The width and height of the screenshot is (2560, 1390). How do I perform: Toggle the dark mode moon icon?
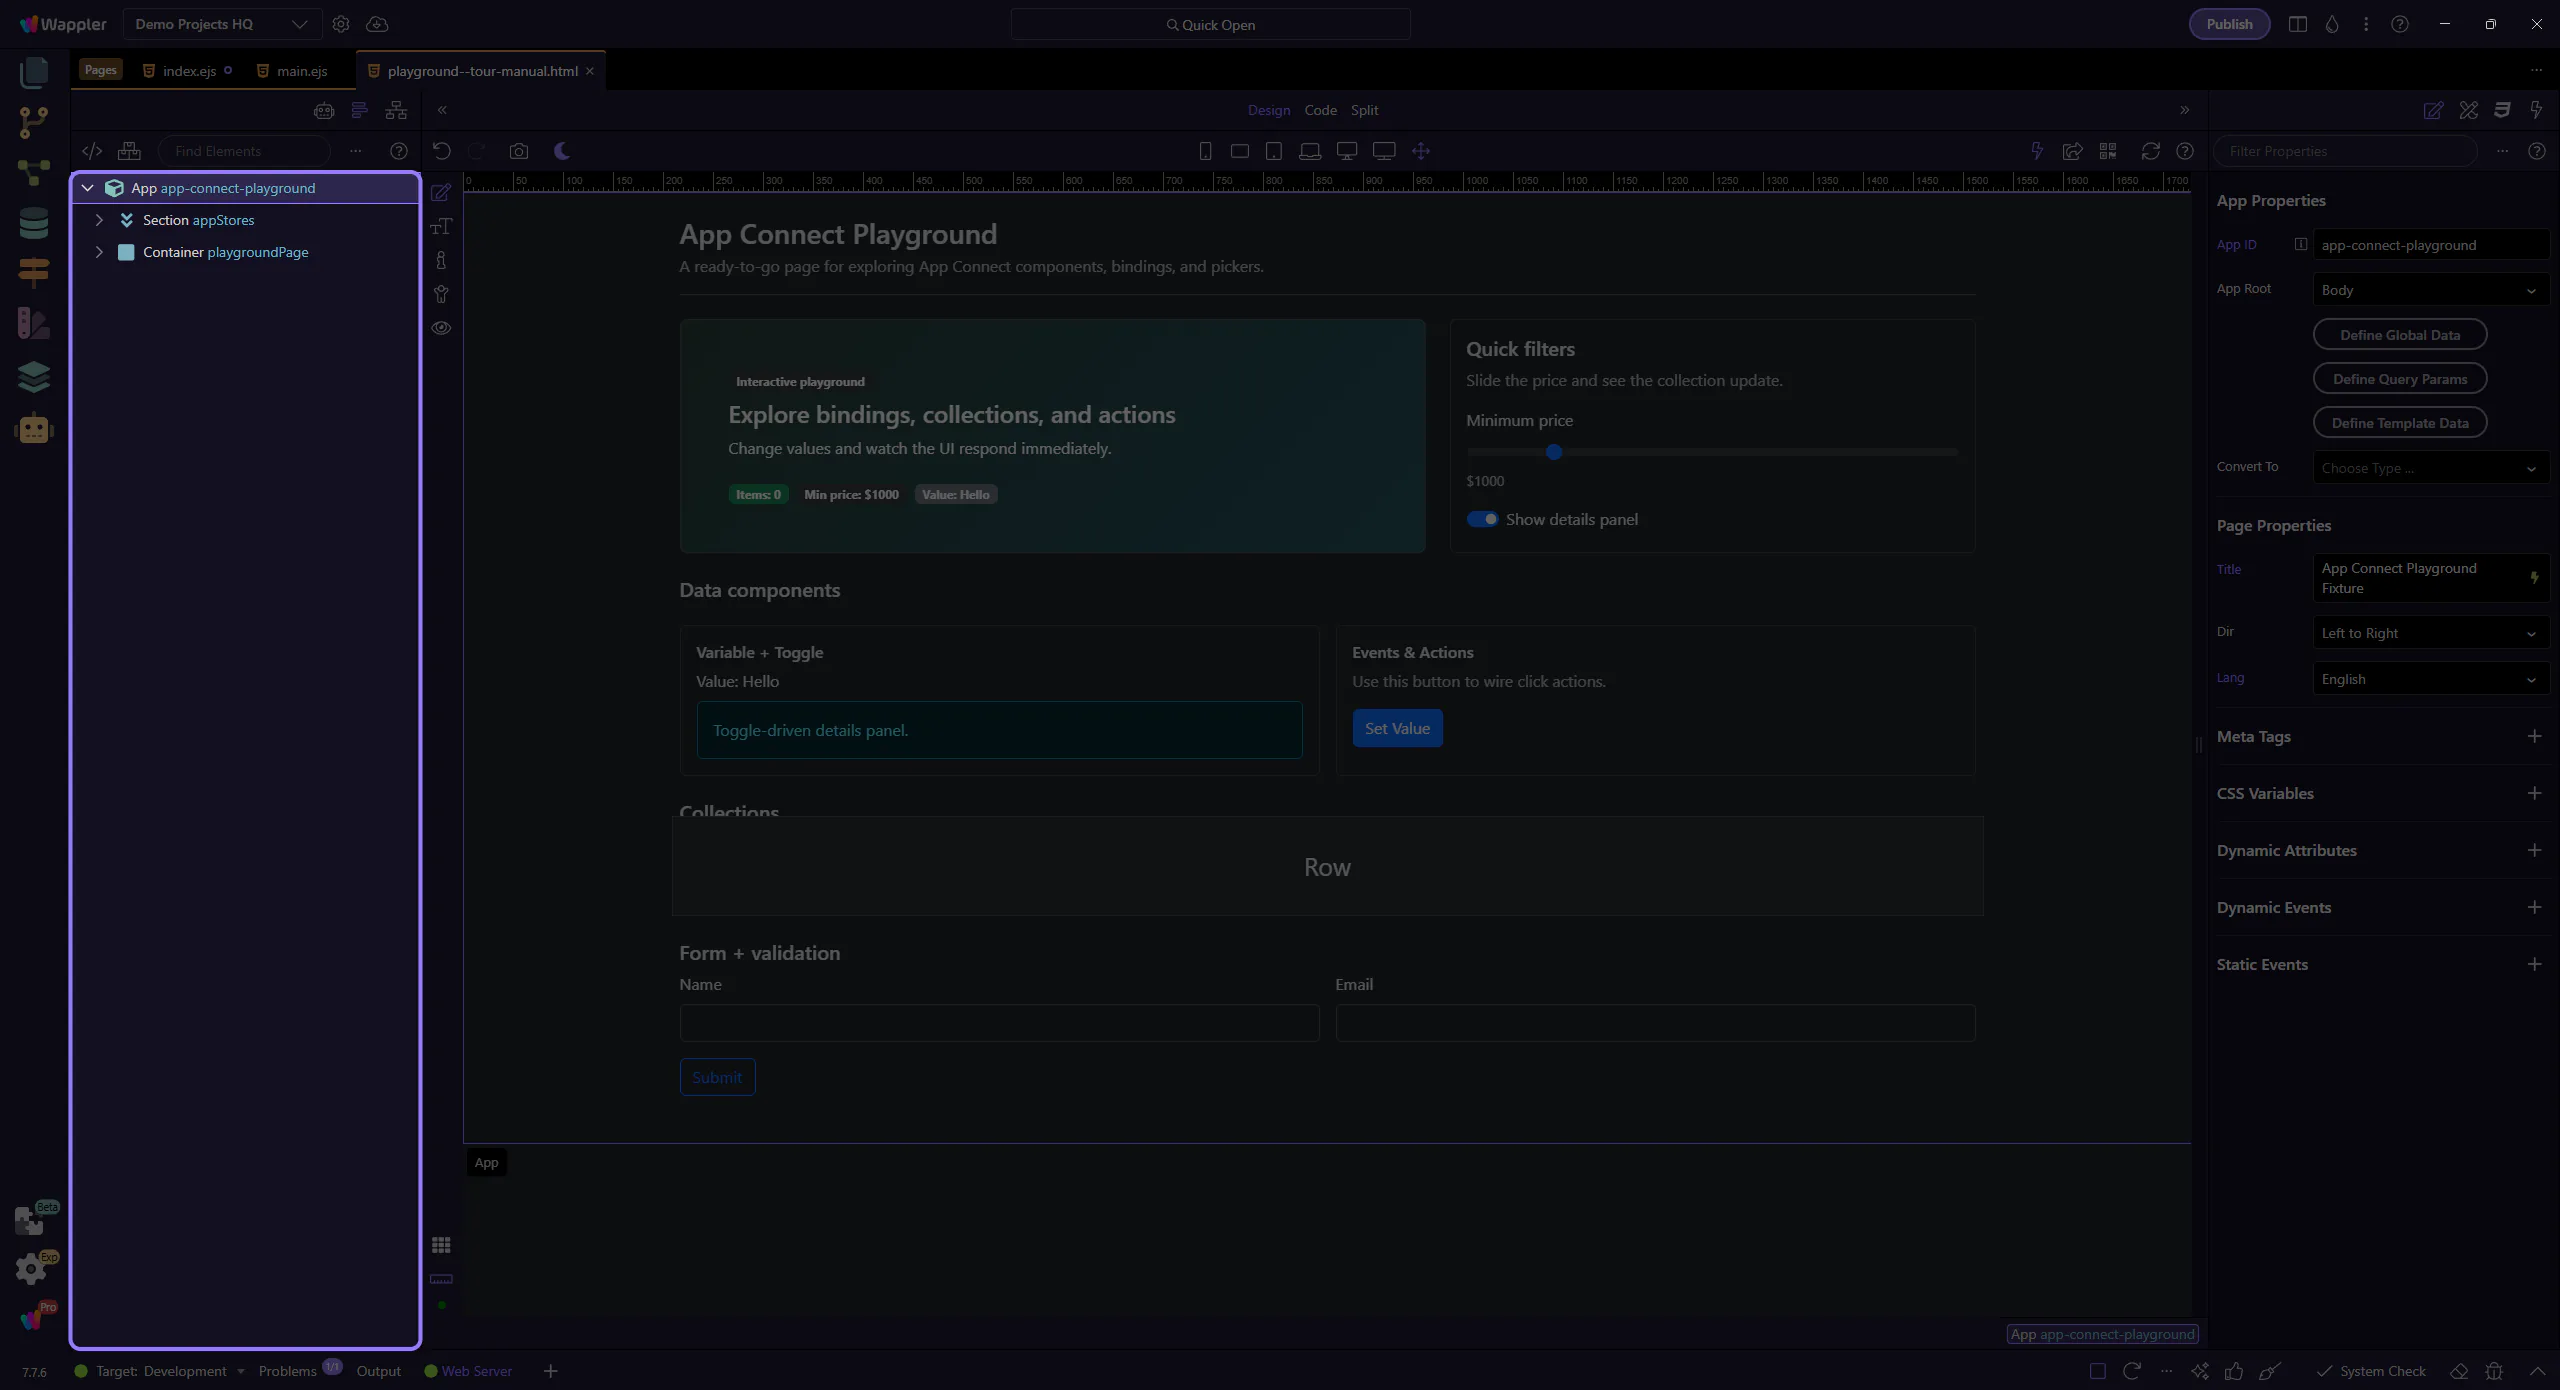[562, 151]
